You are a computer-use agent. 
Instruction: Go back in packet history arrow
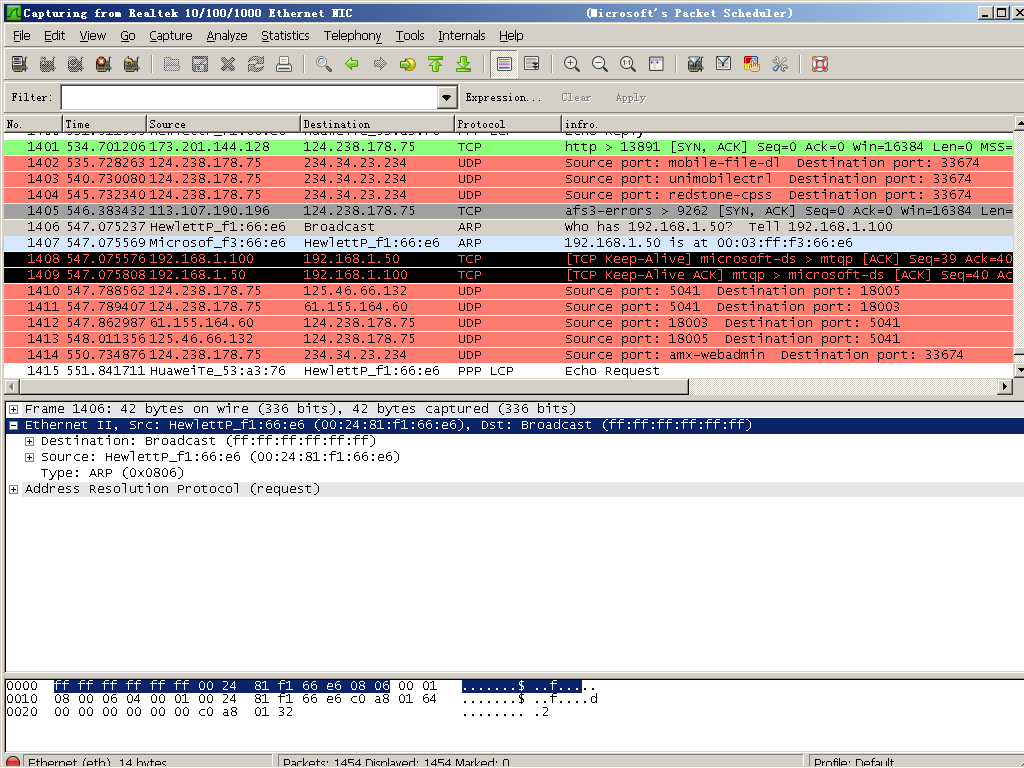tap(352, 64)
